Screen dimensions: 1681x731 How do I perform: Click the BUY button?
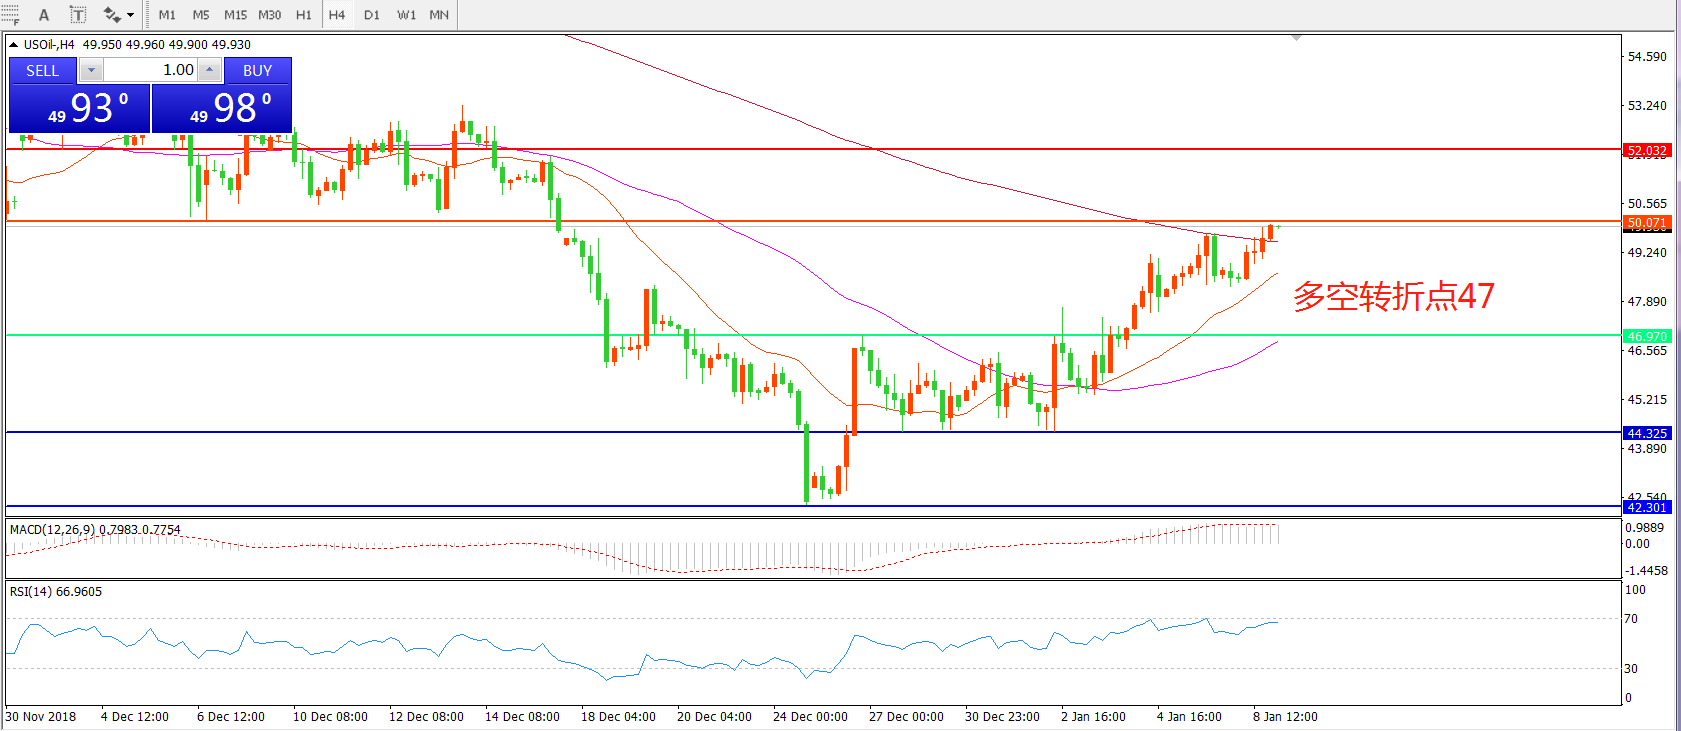pyautogui.click(x=257, y=70)
